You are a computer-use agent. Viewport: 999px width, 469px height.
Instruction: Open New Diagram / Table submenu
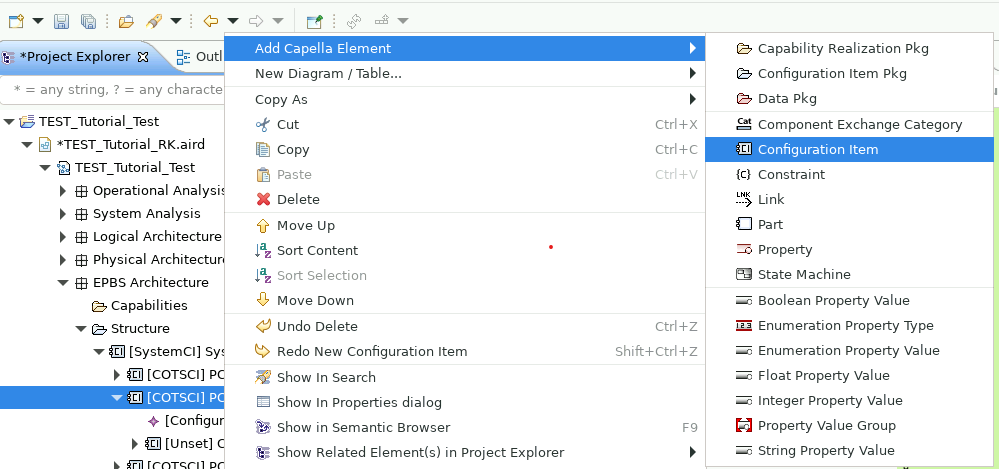tap(464, 73)
